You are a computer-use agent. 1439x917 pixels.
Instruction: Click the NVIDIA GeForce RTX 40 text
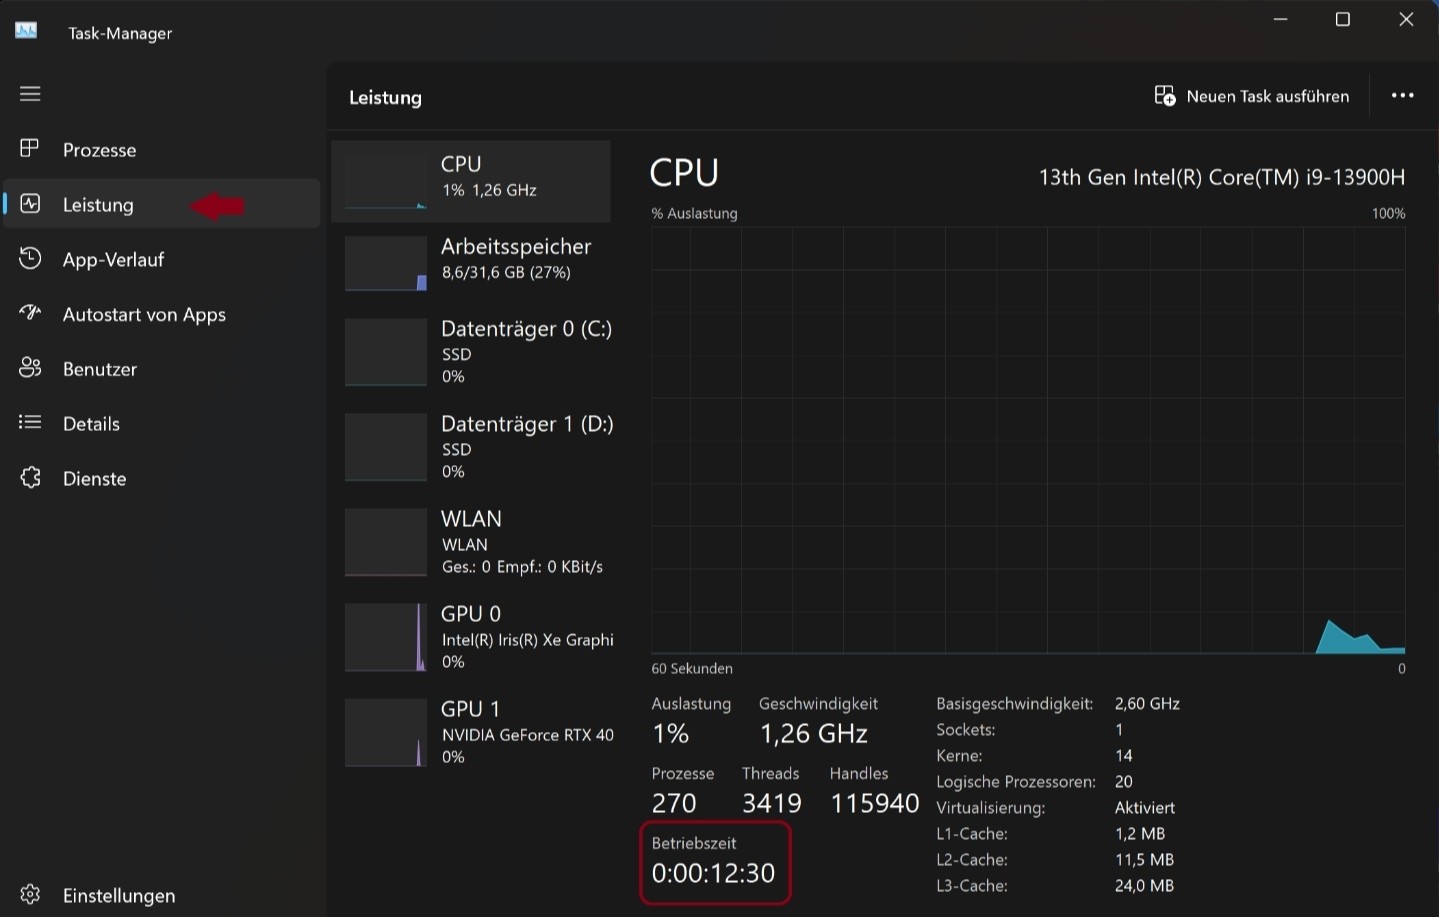[528, 735]
